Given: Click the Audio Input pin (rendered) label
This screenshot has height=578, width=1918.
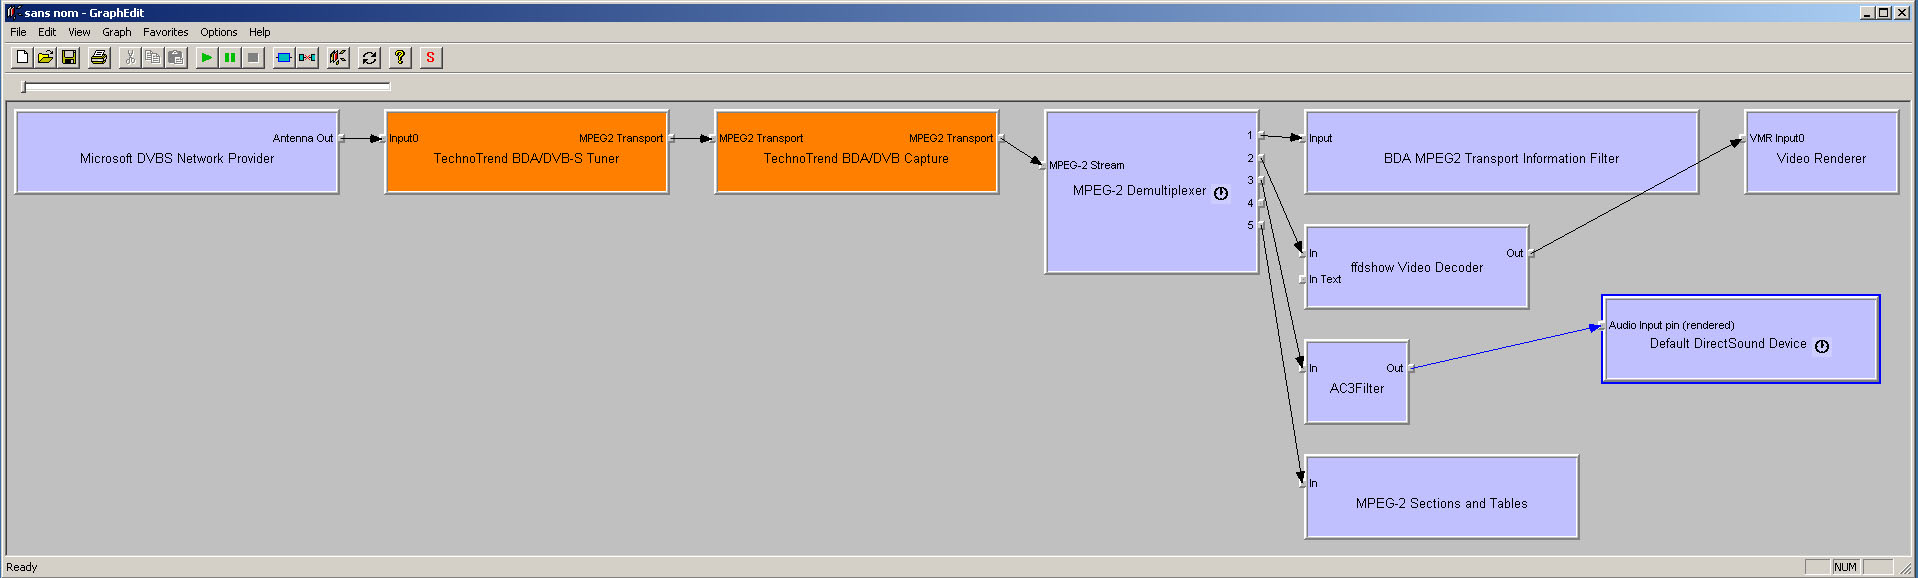Looking at the screenshot, I should 1672,326.
